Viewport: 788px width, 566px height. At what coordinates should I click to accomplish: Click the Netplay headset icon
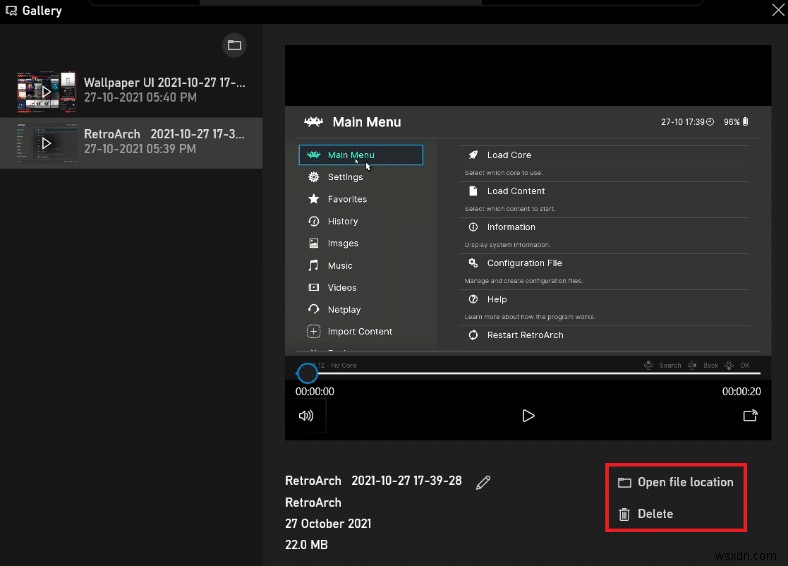coord(314,309)
